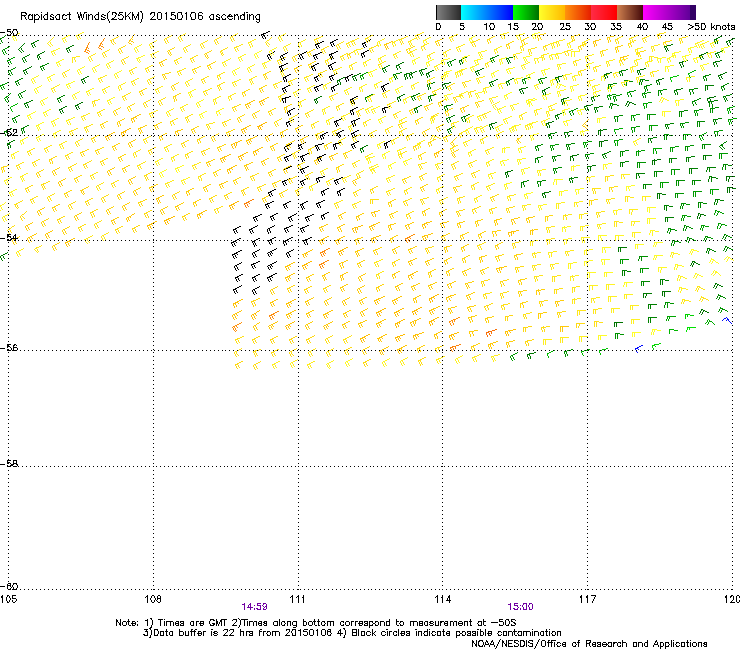Image resolution: width=740 pixels, height=650 pixels.
Task: Click the '10' legend scale label
Action: (489, 27)
